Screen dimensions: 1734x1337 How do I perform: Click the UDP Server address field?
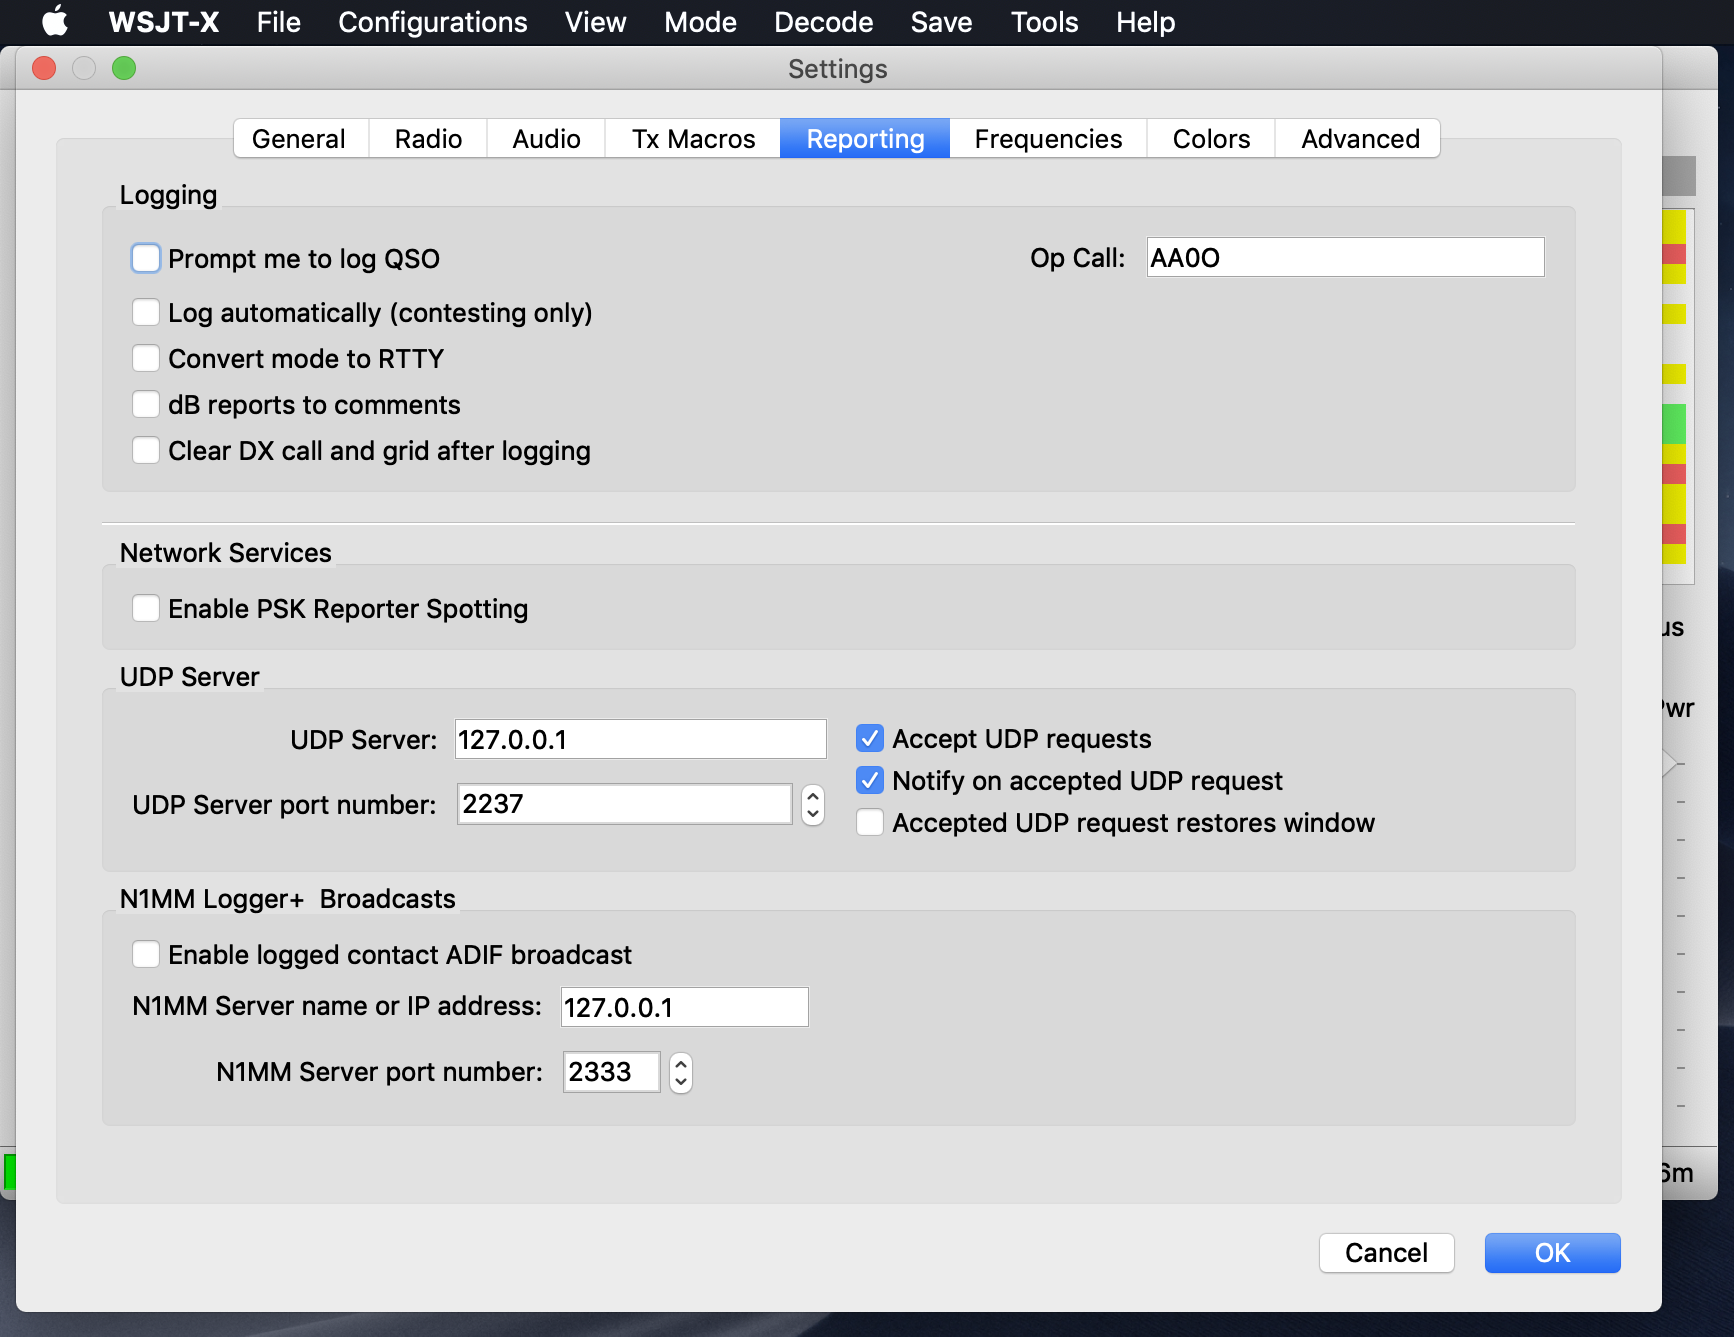pos(641,740)
